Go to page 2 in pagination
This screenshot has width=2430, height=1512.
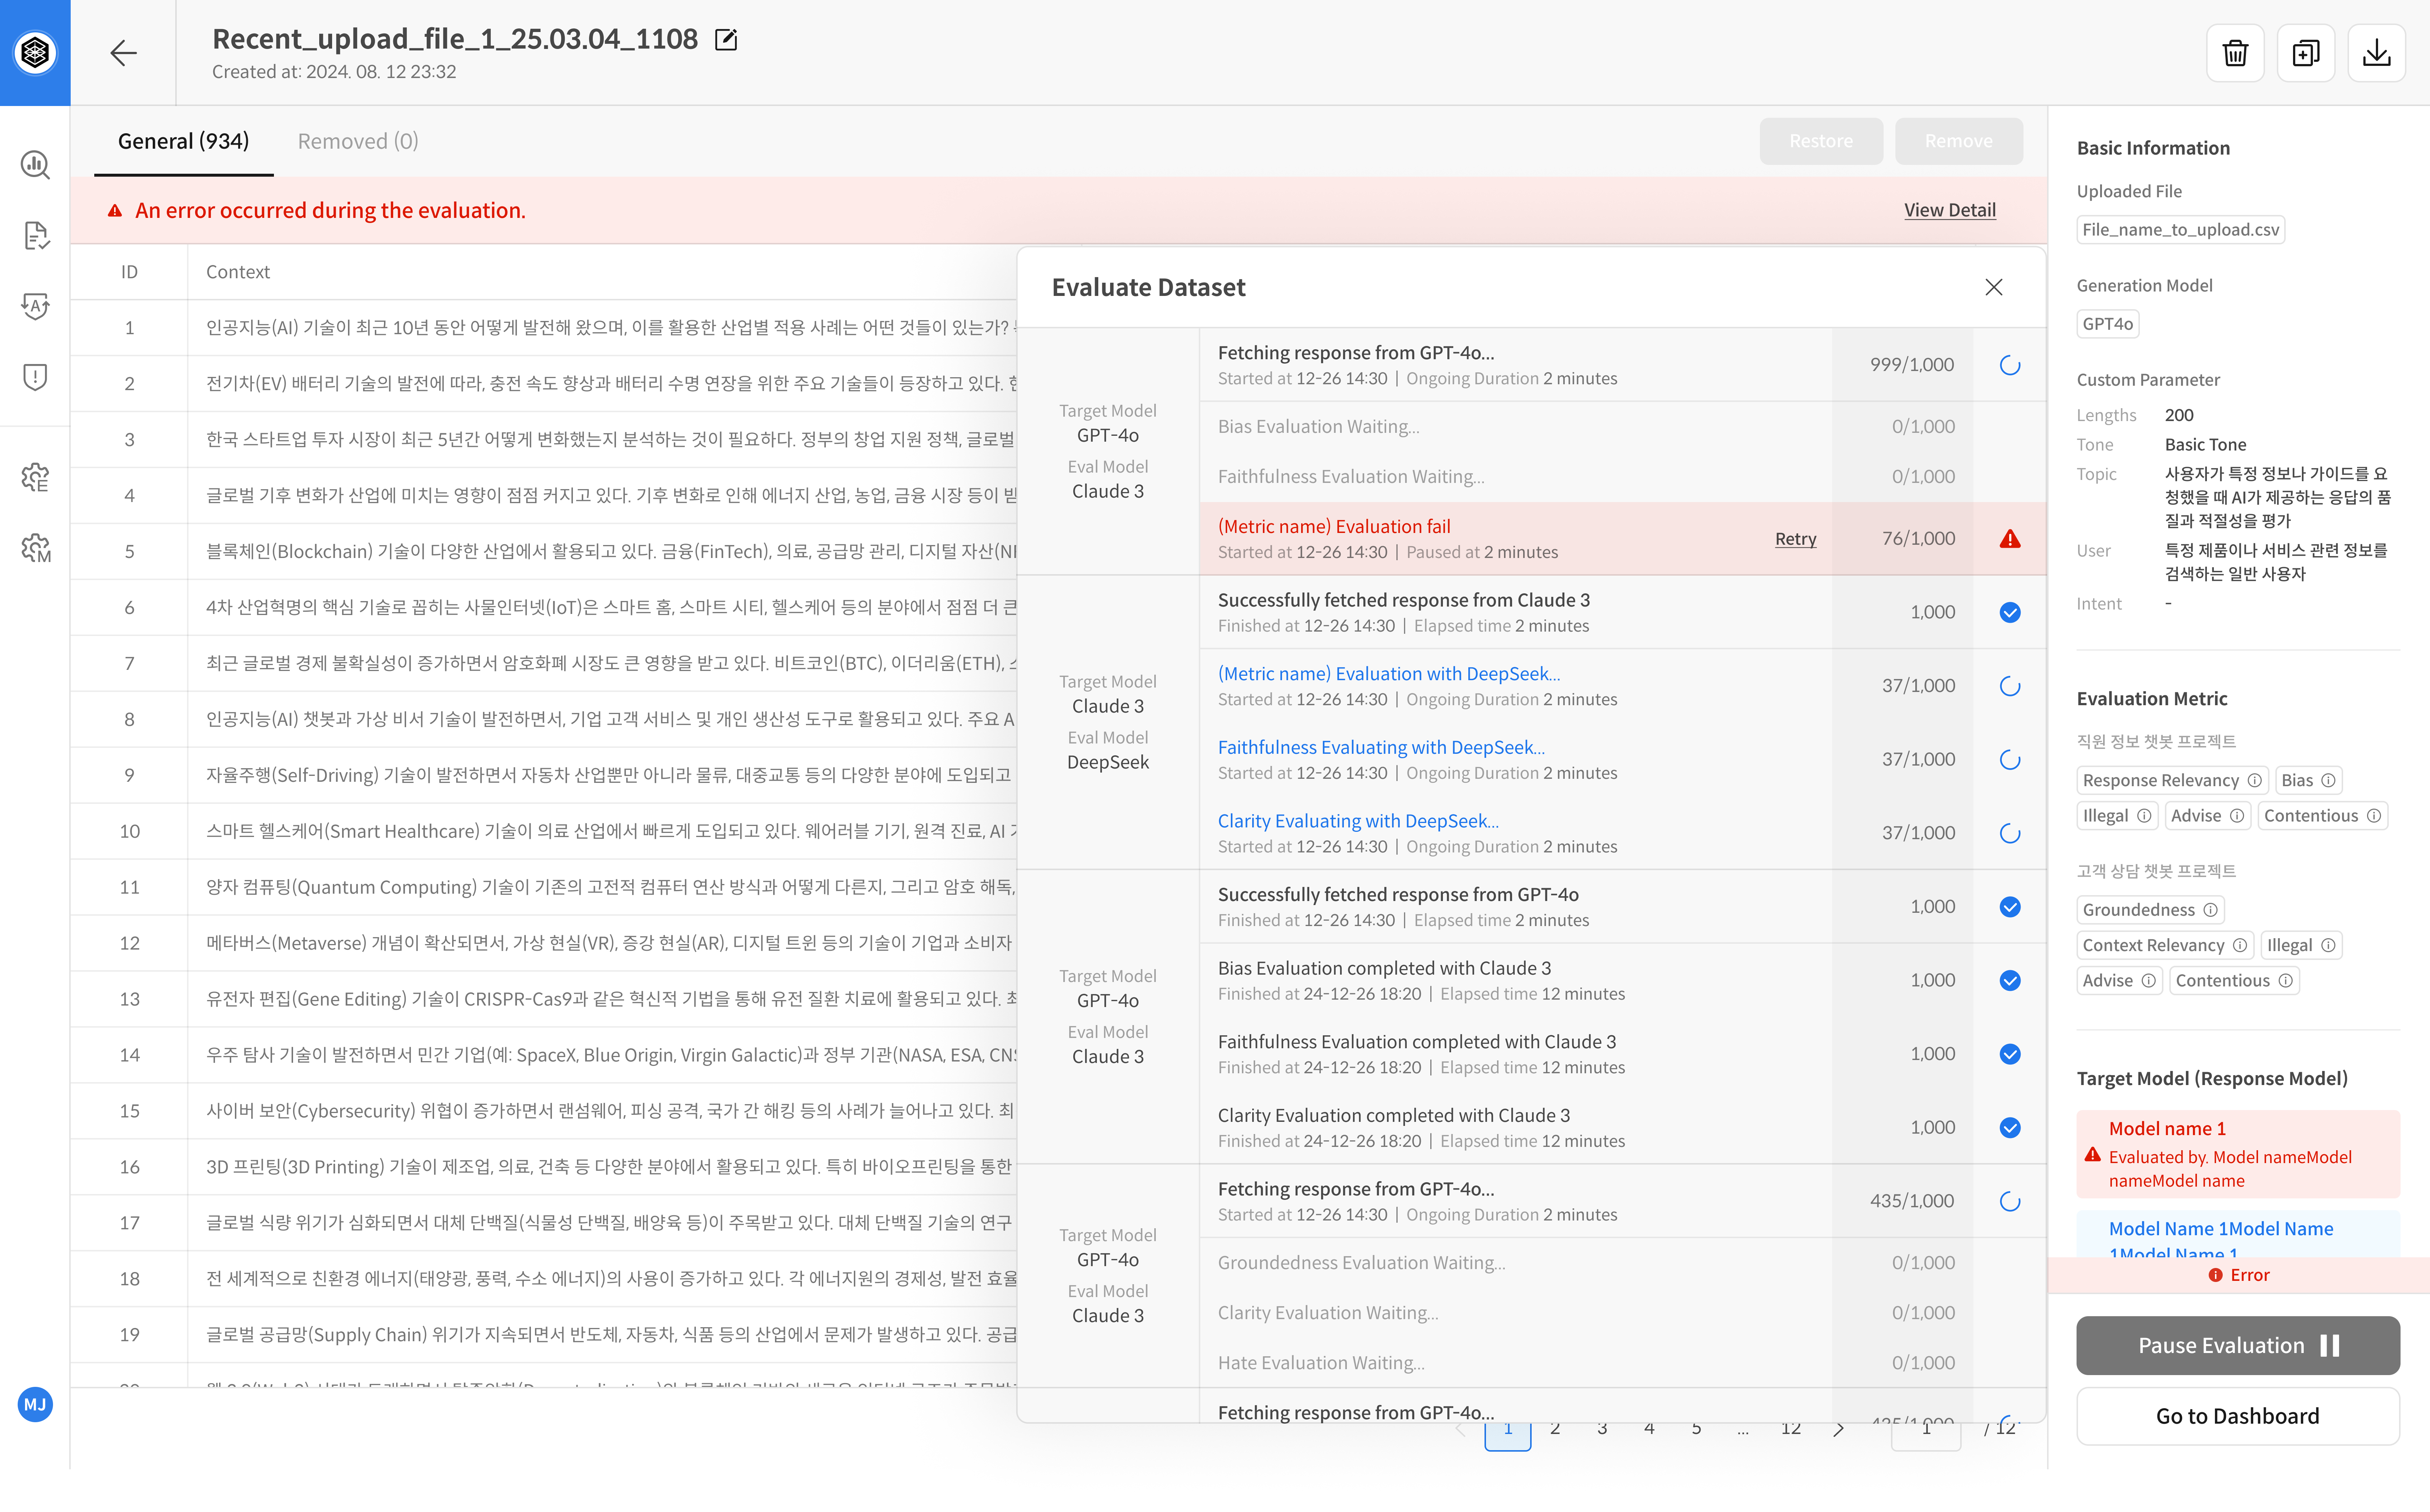(x=1555, y=1428)
